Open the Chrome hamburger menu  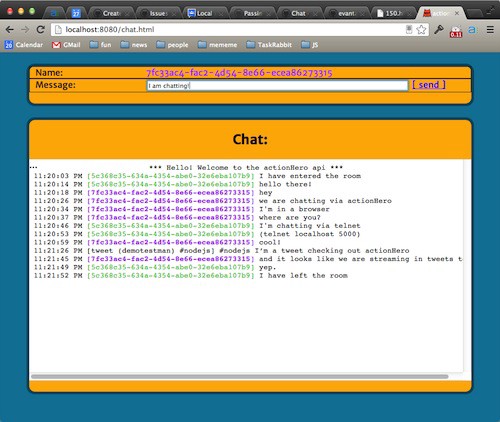tap(490, 30)
